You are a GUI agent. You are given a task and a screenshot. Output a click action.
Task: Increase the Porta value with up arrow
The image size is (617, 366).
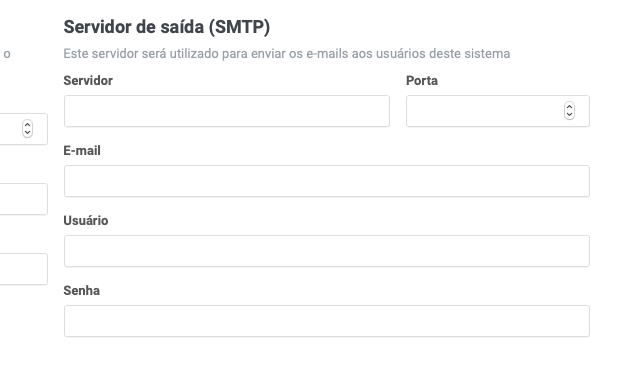[569, 107]
